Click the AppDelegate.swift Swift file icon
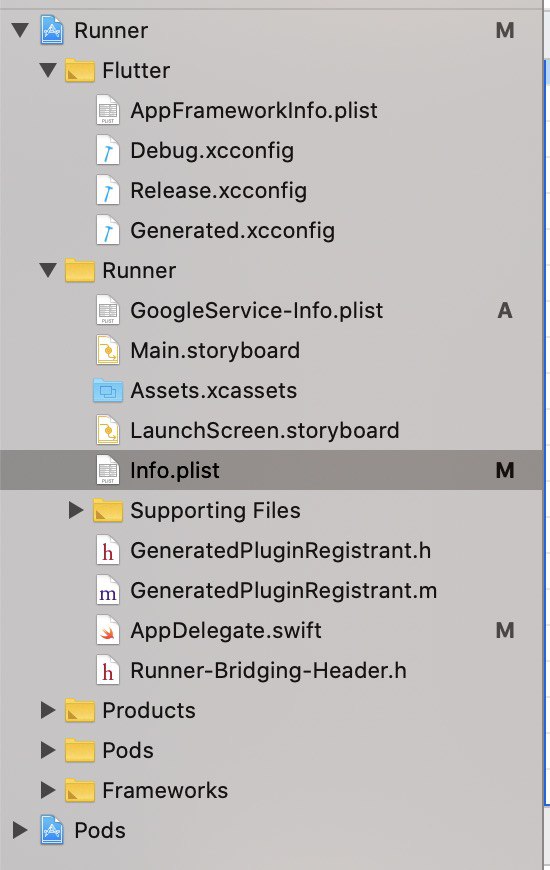 [x=108, y=630]
